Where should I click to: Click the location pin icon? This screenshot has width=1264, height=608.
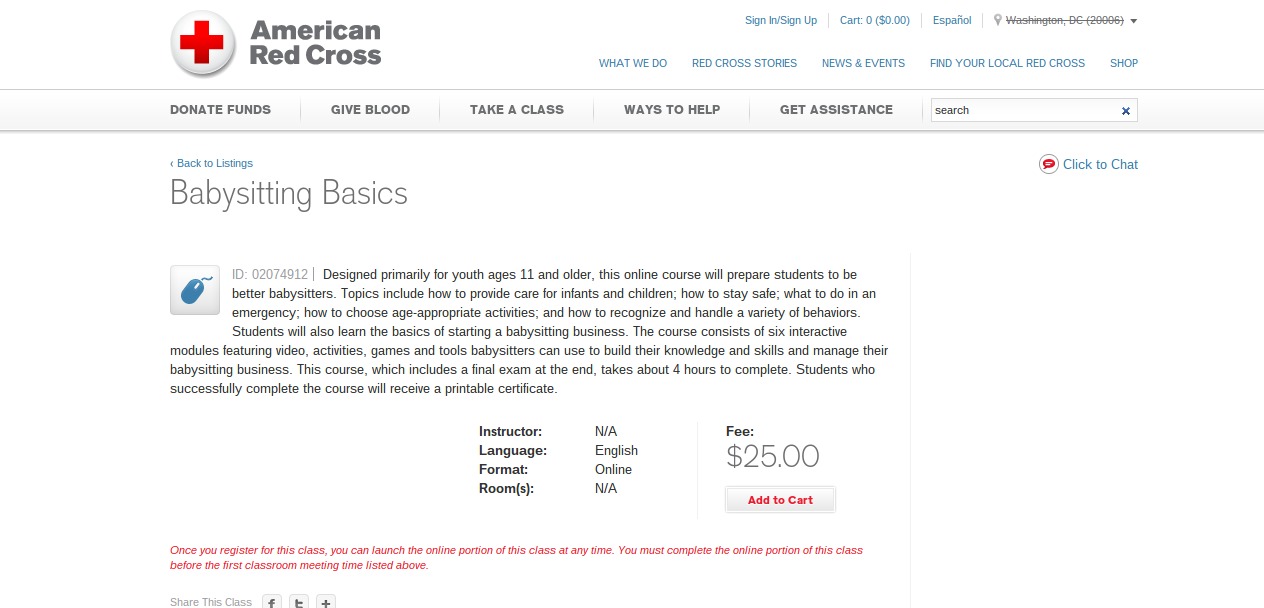tap(997, 20)
